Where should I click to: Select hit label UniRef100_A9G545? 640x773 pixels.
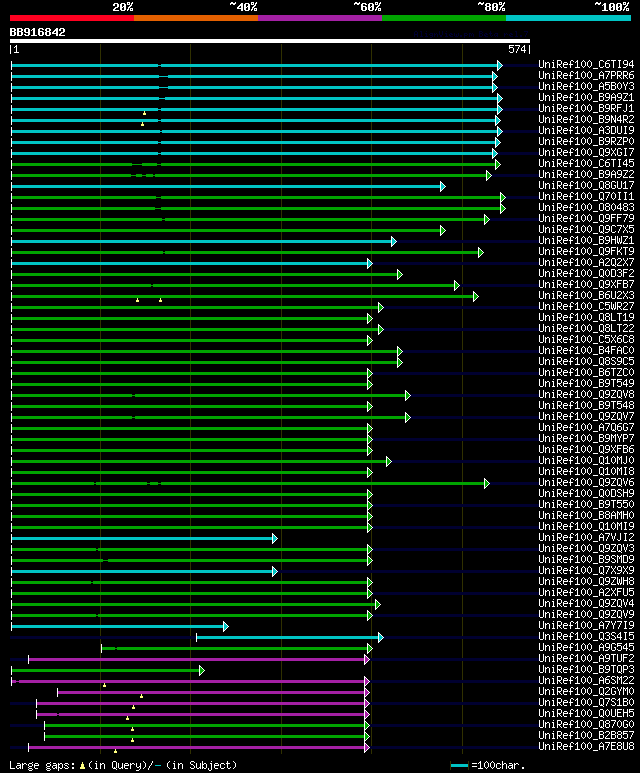click(x=586, y=648)
